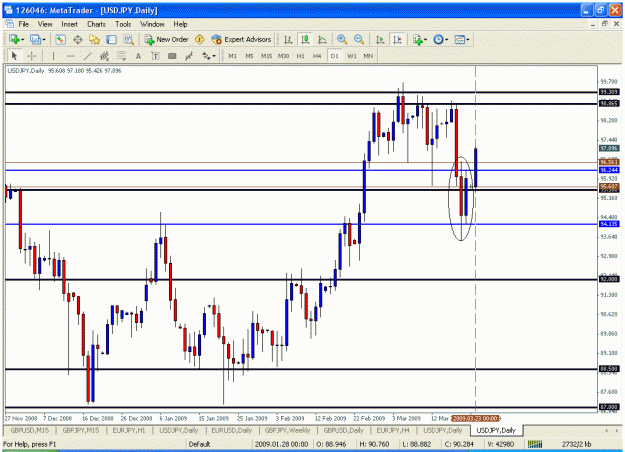Select the Text tool marked A
Viewport: 625px width, 452px height.
(138, 56)
